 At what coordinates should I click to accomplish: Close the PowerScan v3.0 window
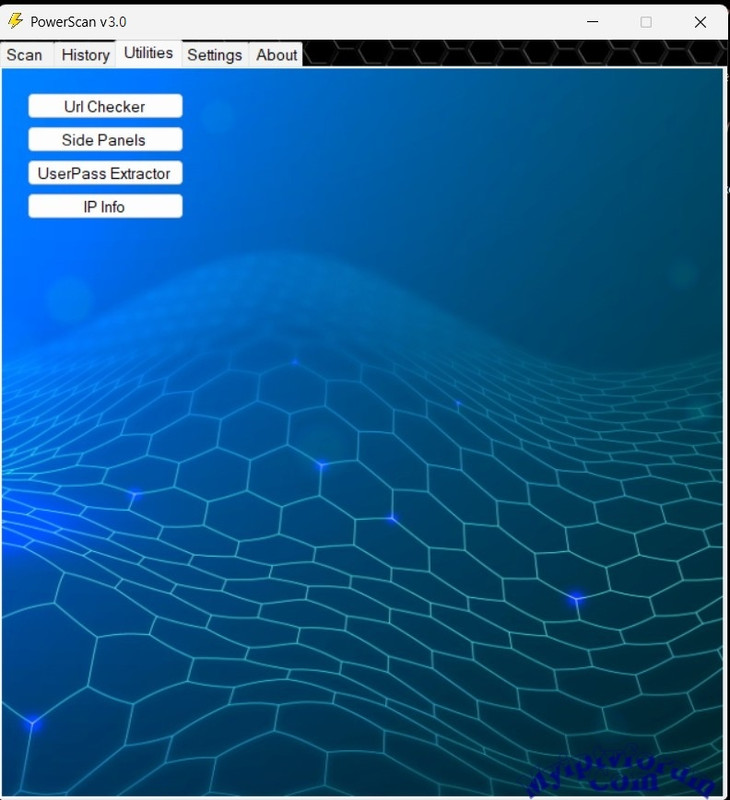click(700, 22)
